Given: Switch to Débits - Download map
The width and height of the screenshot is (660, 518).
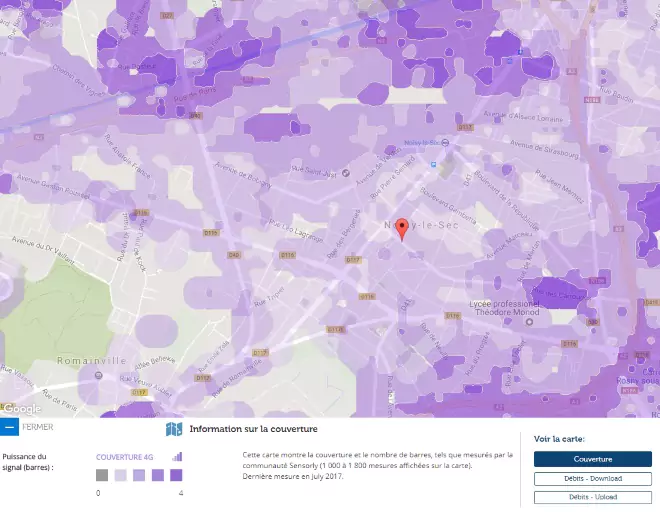Looking at the screenshot, I should (593, 478).
